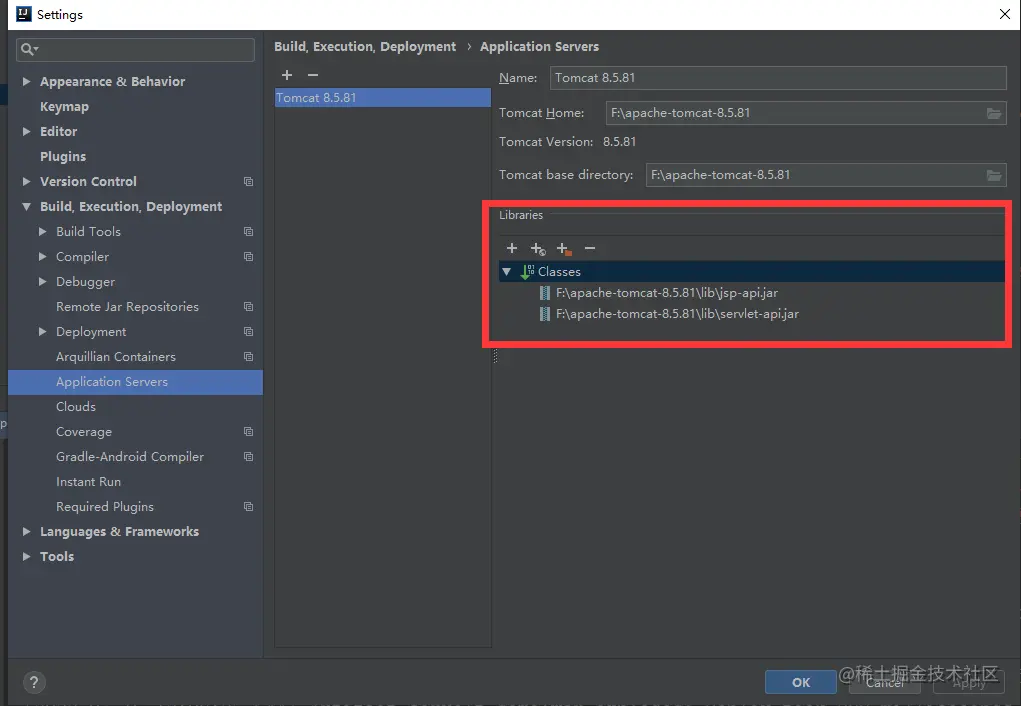Expand the Build Tools node

(42, 232)
